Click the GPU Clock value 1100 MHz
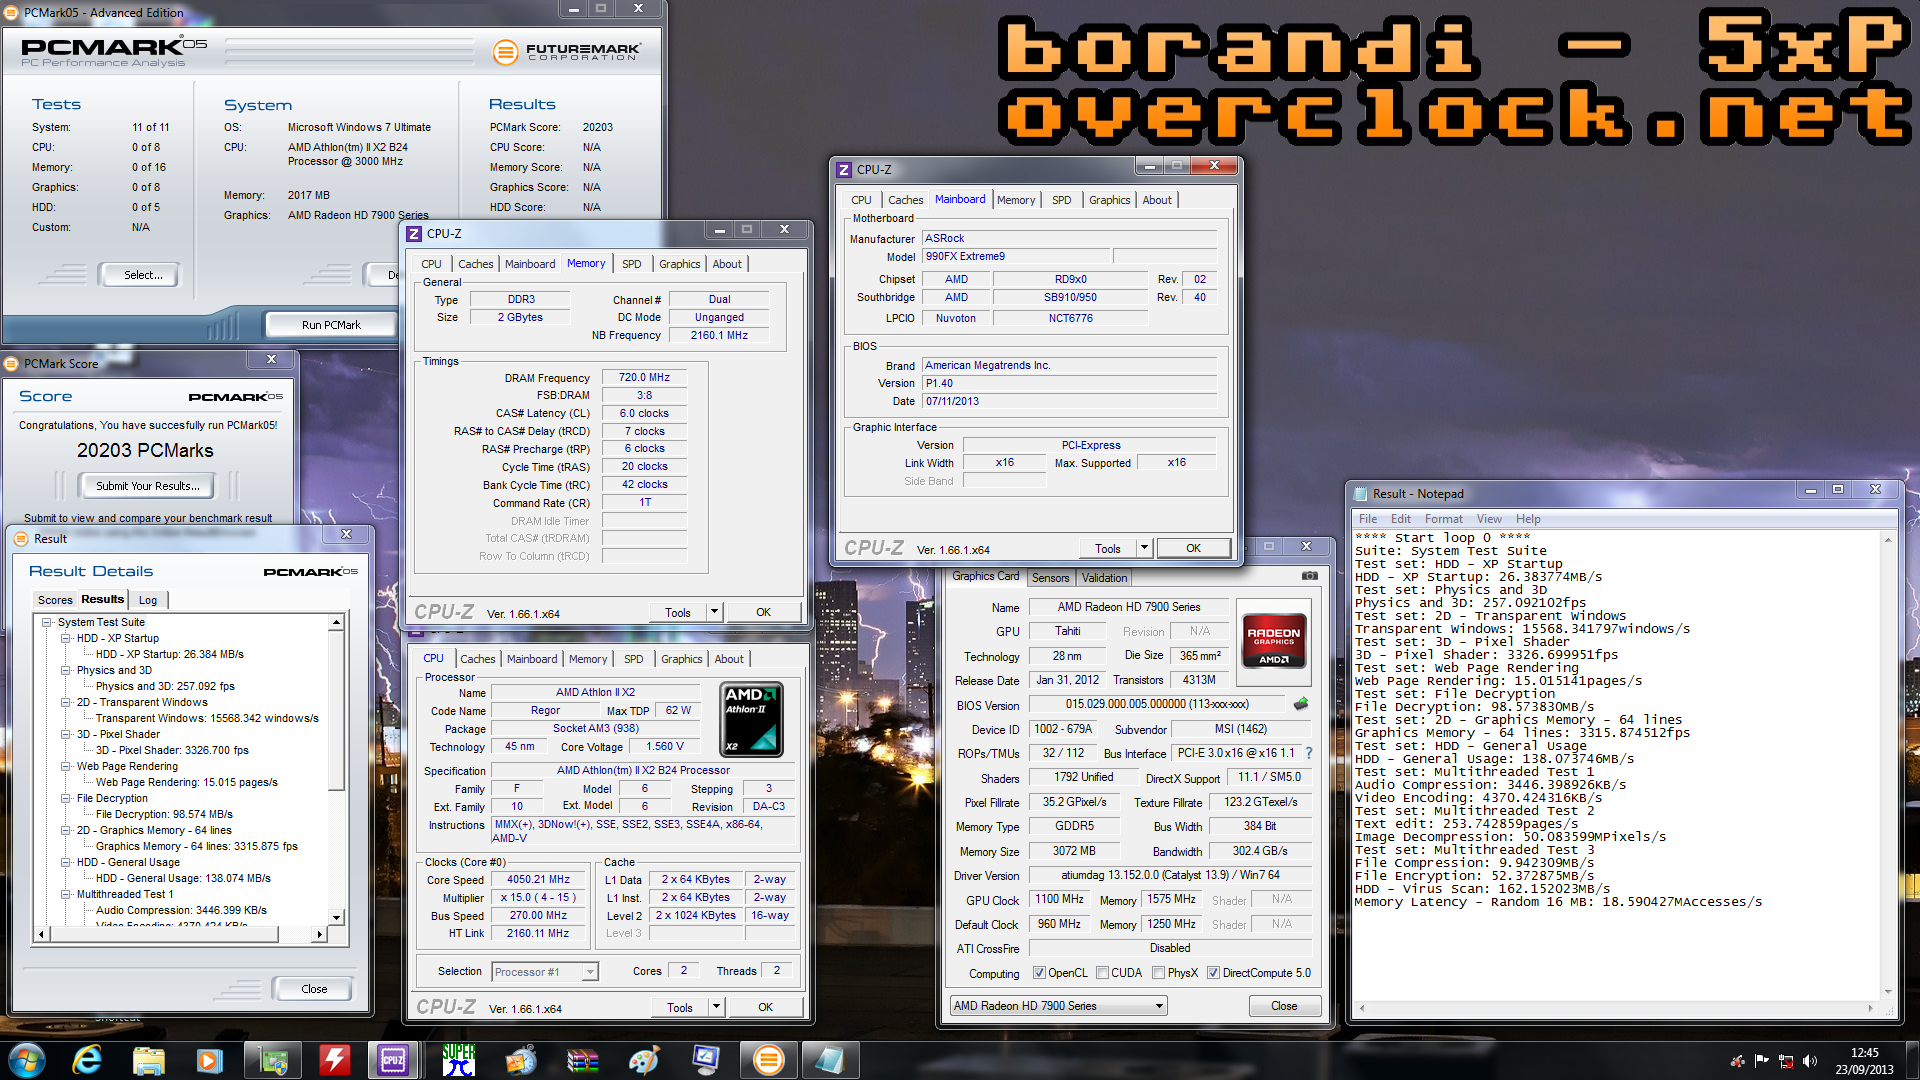The width and height of the screenshot is (1920, 1080). (1059, 900)
